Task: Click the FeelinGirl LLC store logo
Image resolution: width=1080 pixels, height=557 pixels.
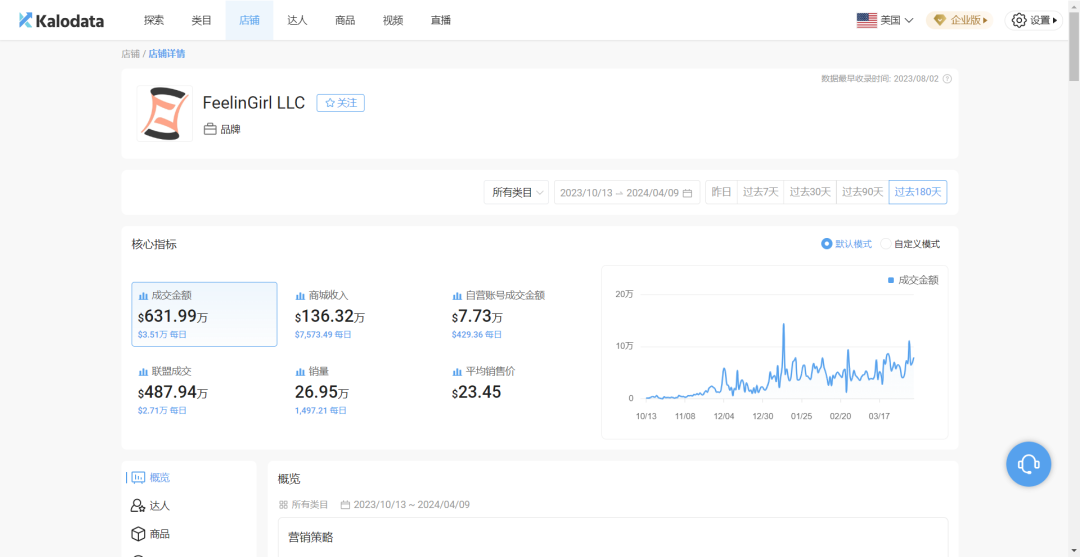Action: click(164, 113)
